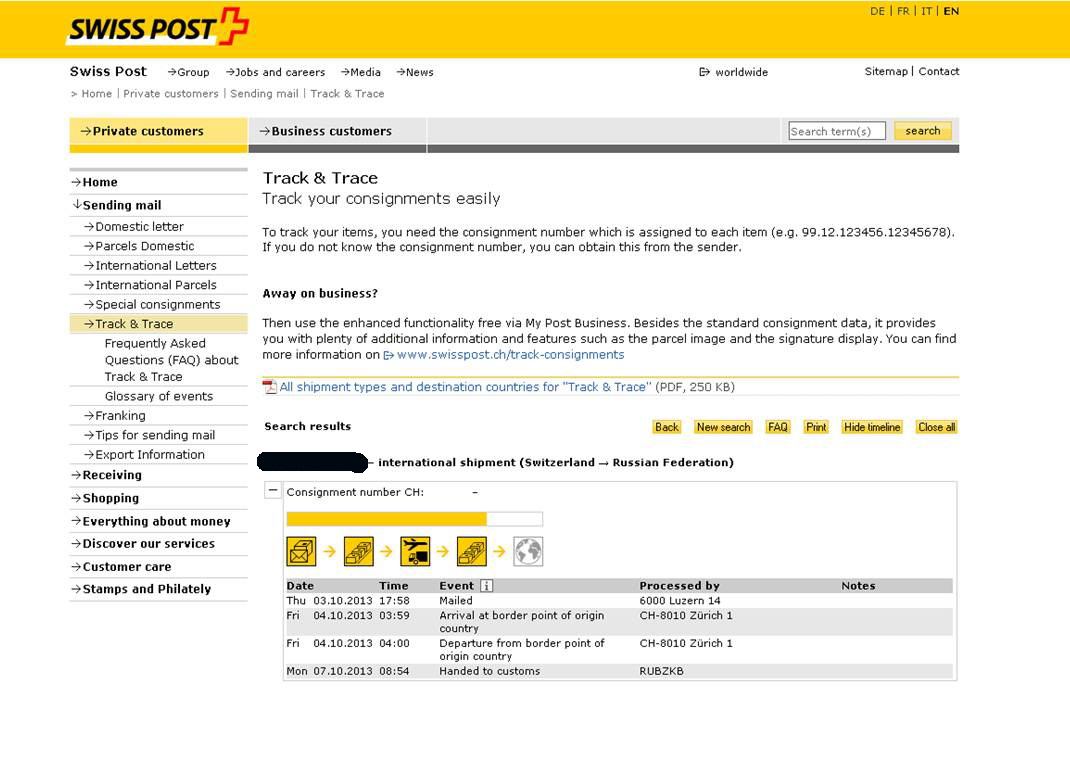This screenshot has height=776, width=1070.
Task: Focus the Search term input field
Action: pyautogui.click(x=836, y=131)
